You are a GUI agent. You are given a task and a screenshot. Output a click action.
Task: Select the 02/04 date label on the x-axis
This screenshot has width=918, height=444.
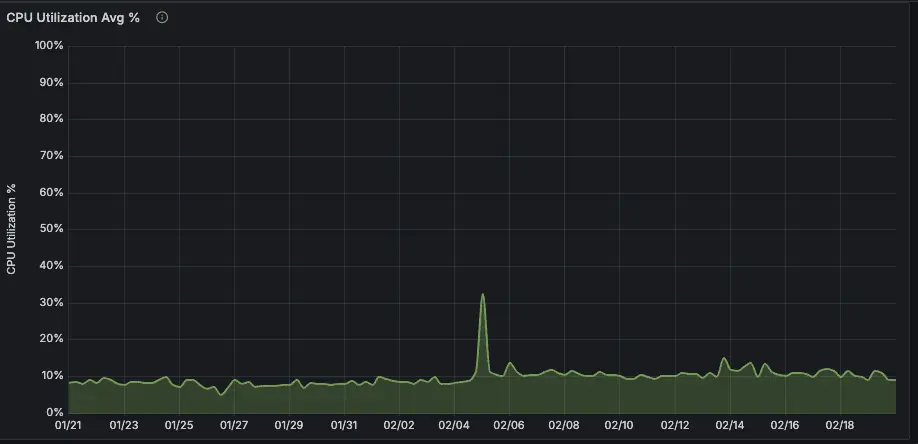[x=454, y=426]
